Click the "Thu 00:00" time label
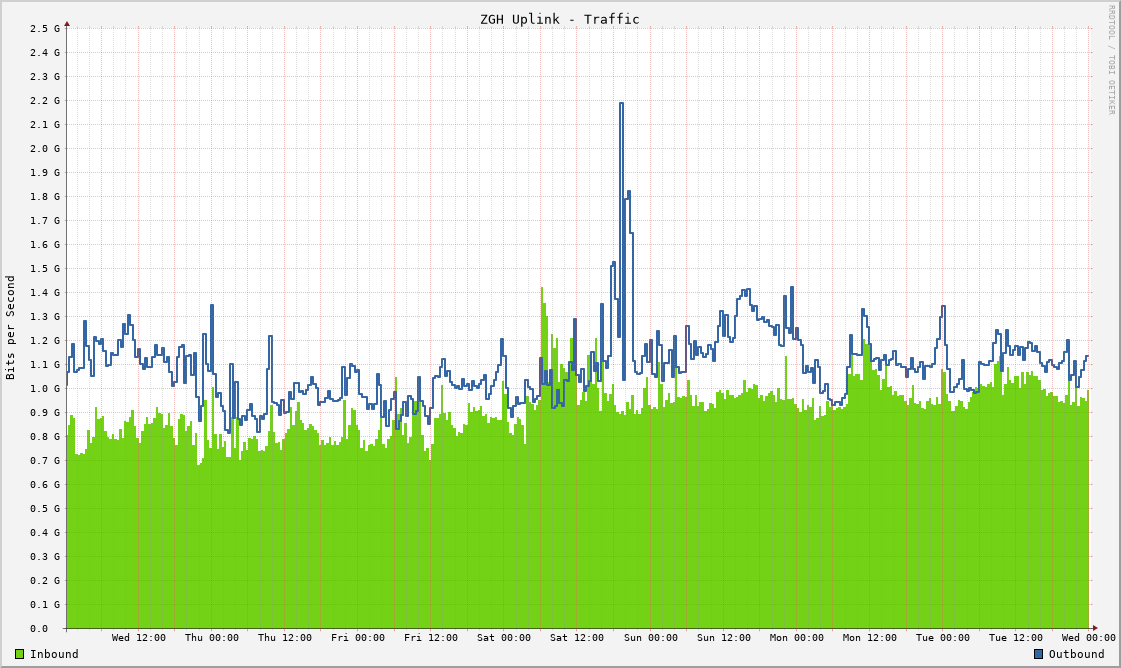Screen dimensions: 1121x668 212,637
